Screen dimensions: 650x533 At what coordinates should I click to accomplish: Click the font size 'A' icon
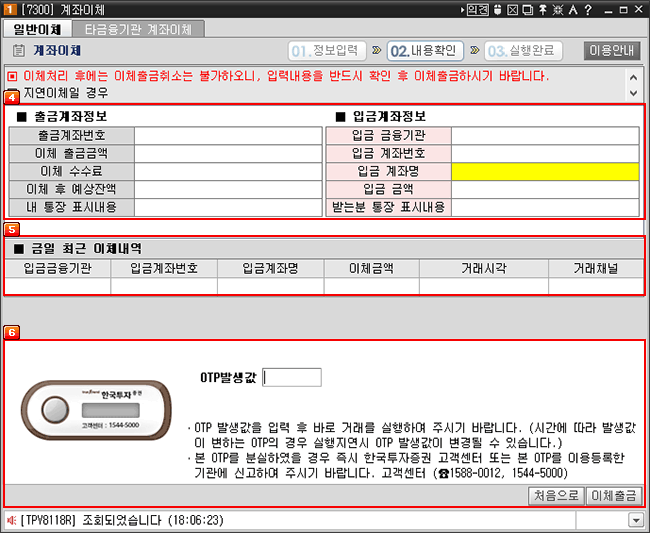571,10
